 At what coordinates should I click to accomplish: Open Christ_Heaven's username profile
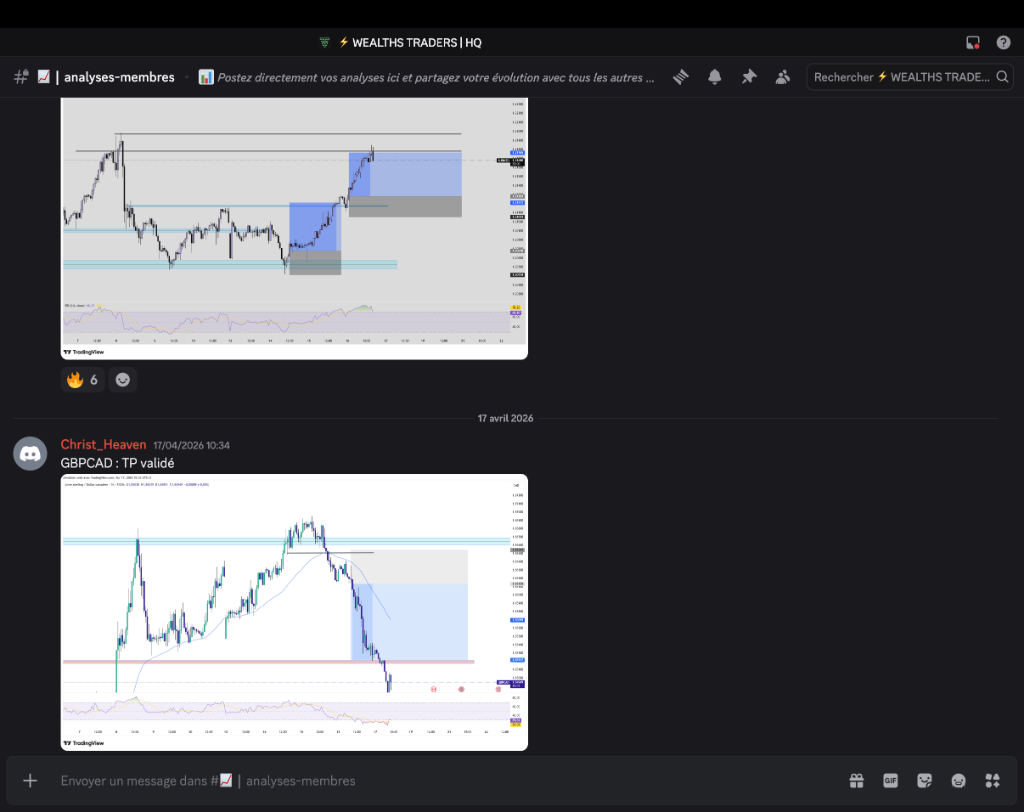point(103,444)
